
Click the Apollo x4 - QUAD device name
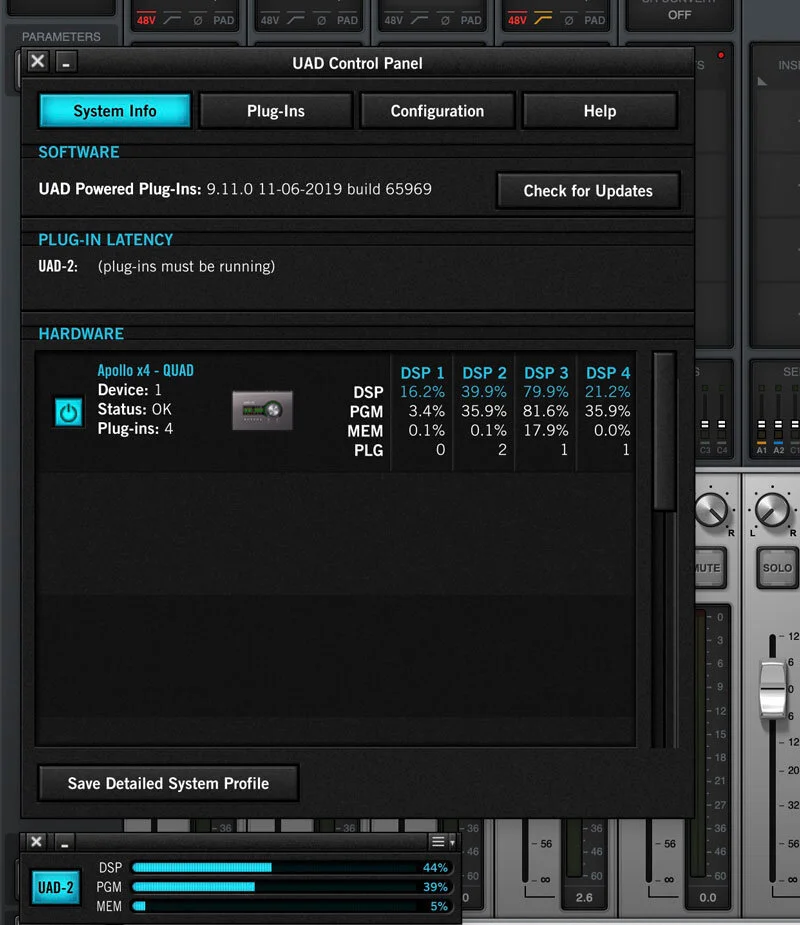(x=146, y=370)
